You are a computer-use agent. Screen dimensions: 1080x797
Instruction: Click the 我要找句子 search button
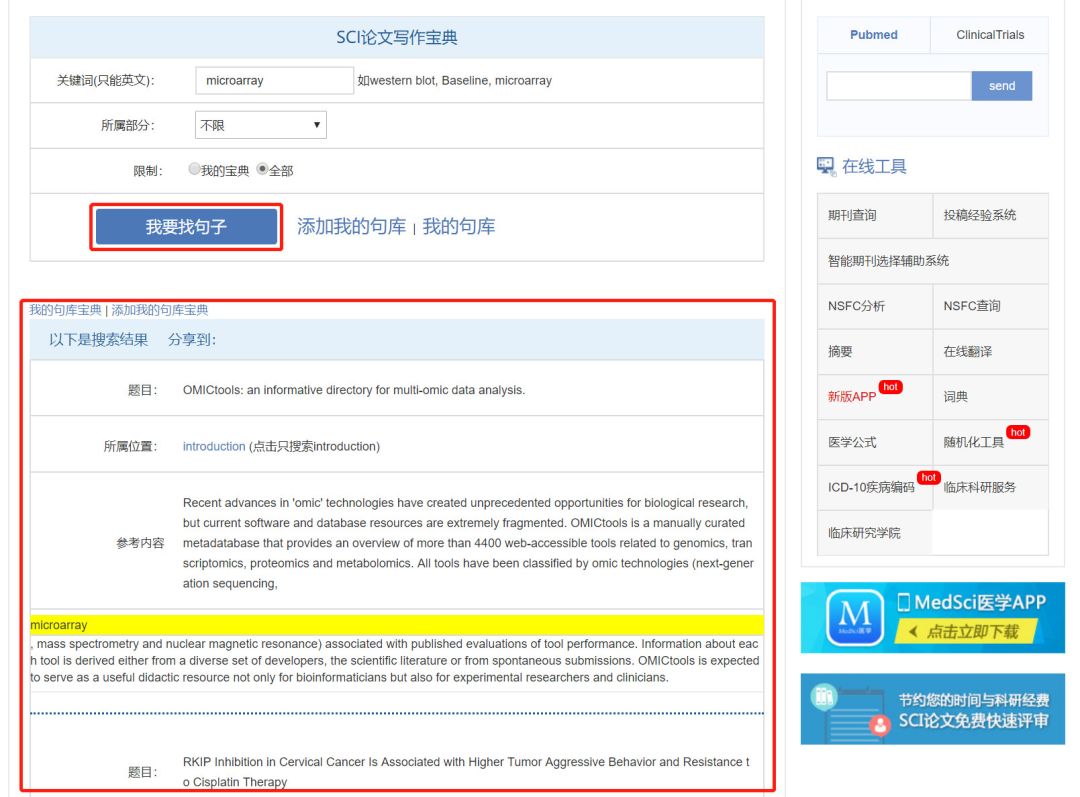[x=186, y=227]
